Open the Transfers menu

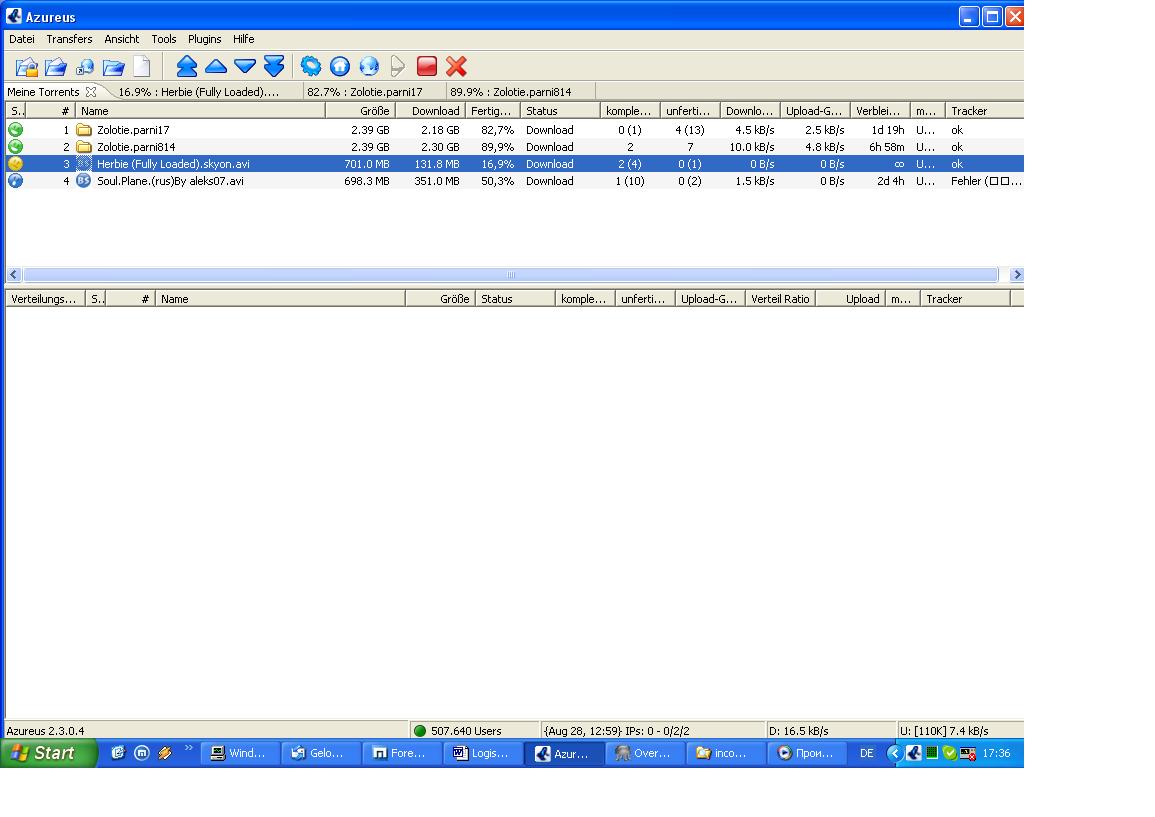point(69,39)
